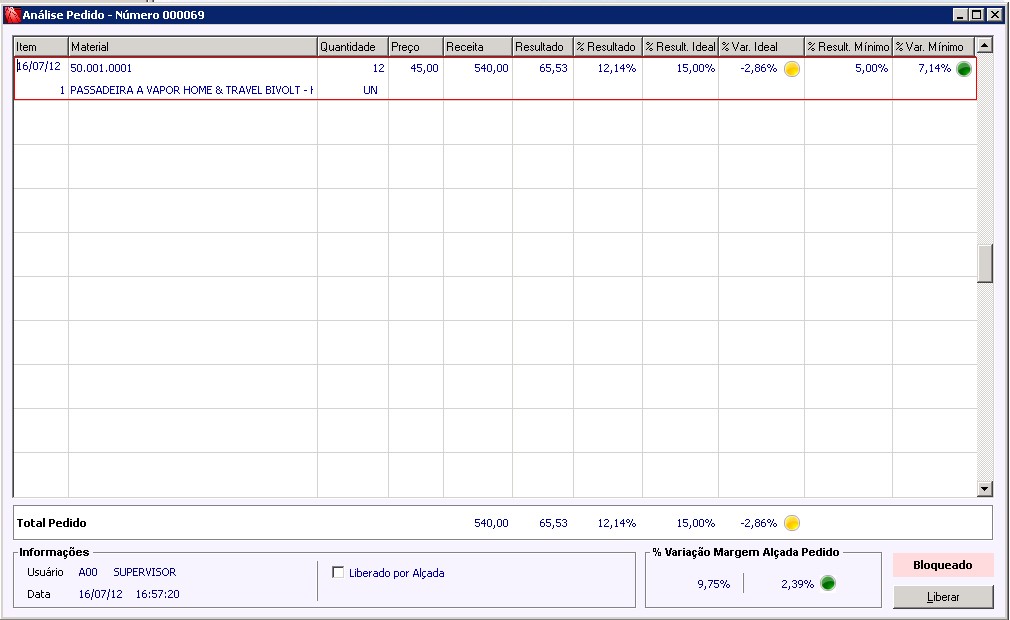Click the SUPERVISOR user name
Image resolution: width=1010 pixels, height=620 pixels.
pyautogui.click(x=145, y=572)
